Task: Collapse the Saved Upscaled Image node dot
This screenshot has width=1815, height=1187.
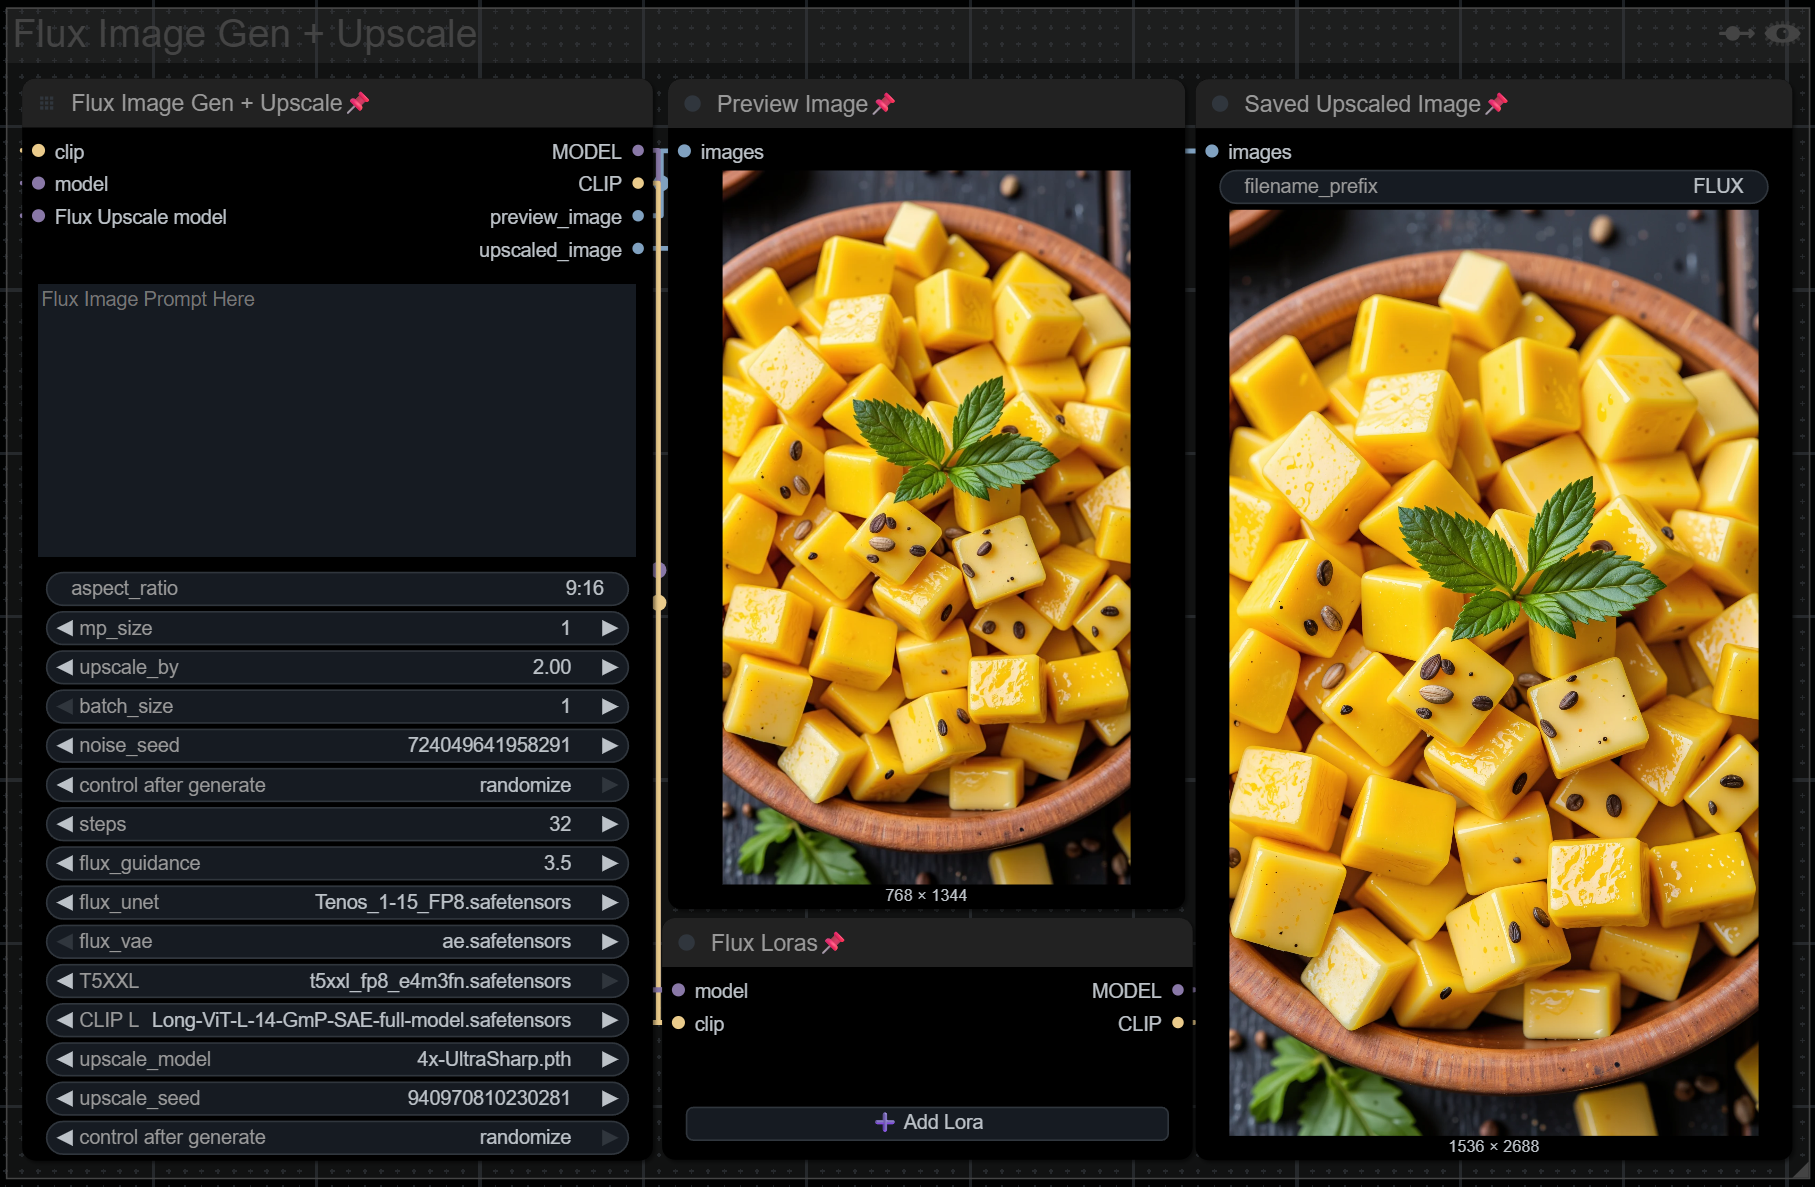Action: click(x=1220, y=103)
